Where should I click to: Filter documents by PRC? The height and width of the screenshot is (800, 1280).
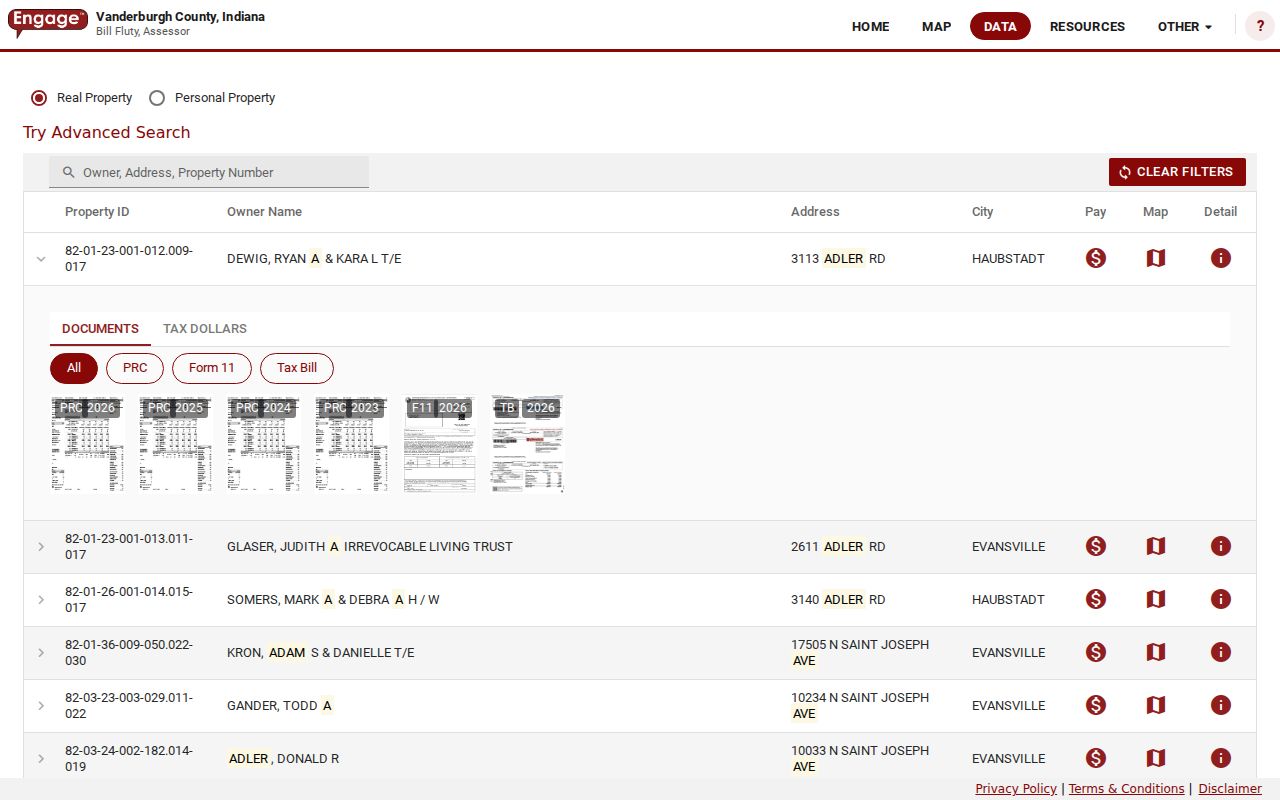coord(135,368)
